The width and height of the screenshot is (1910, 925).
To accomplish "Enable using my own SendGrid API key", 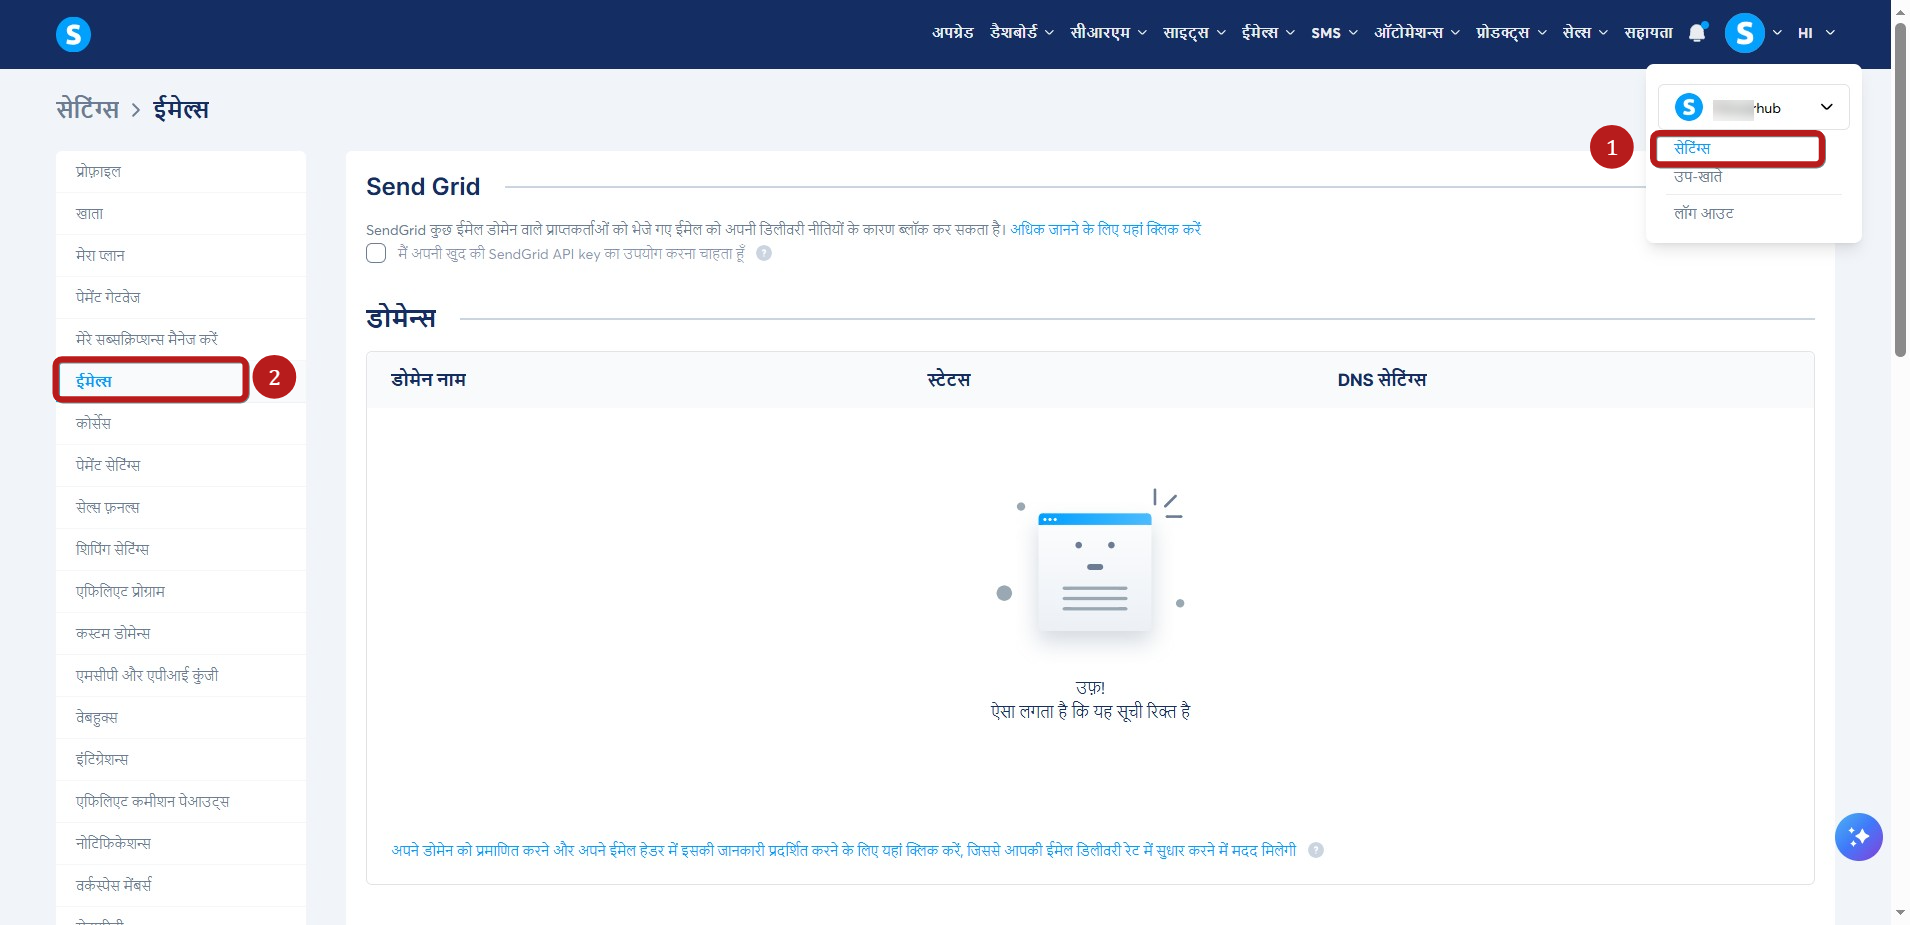I will (x=376, y=253).
